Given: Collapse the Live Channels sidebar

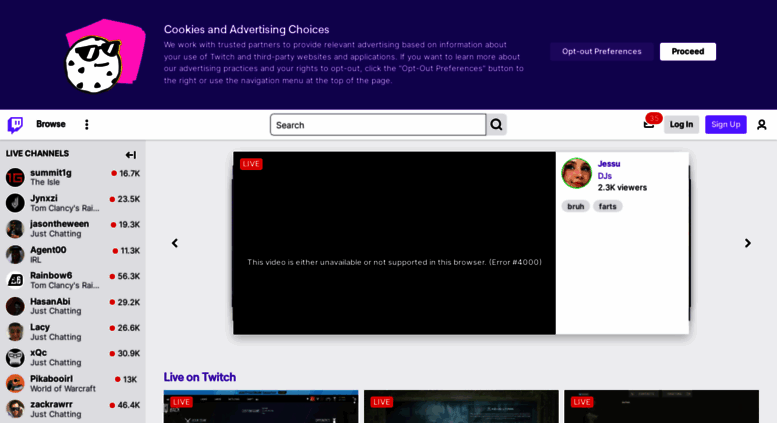Looking at the screenshot, I should (x=131, y=155).
